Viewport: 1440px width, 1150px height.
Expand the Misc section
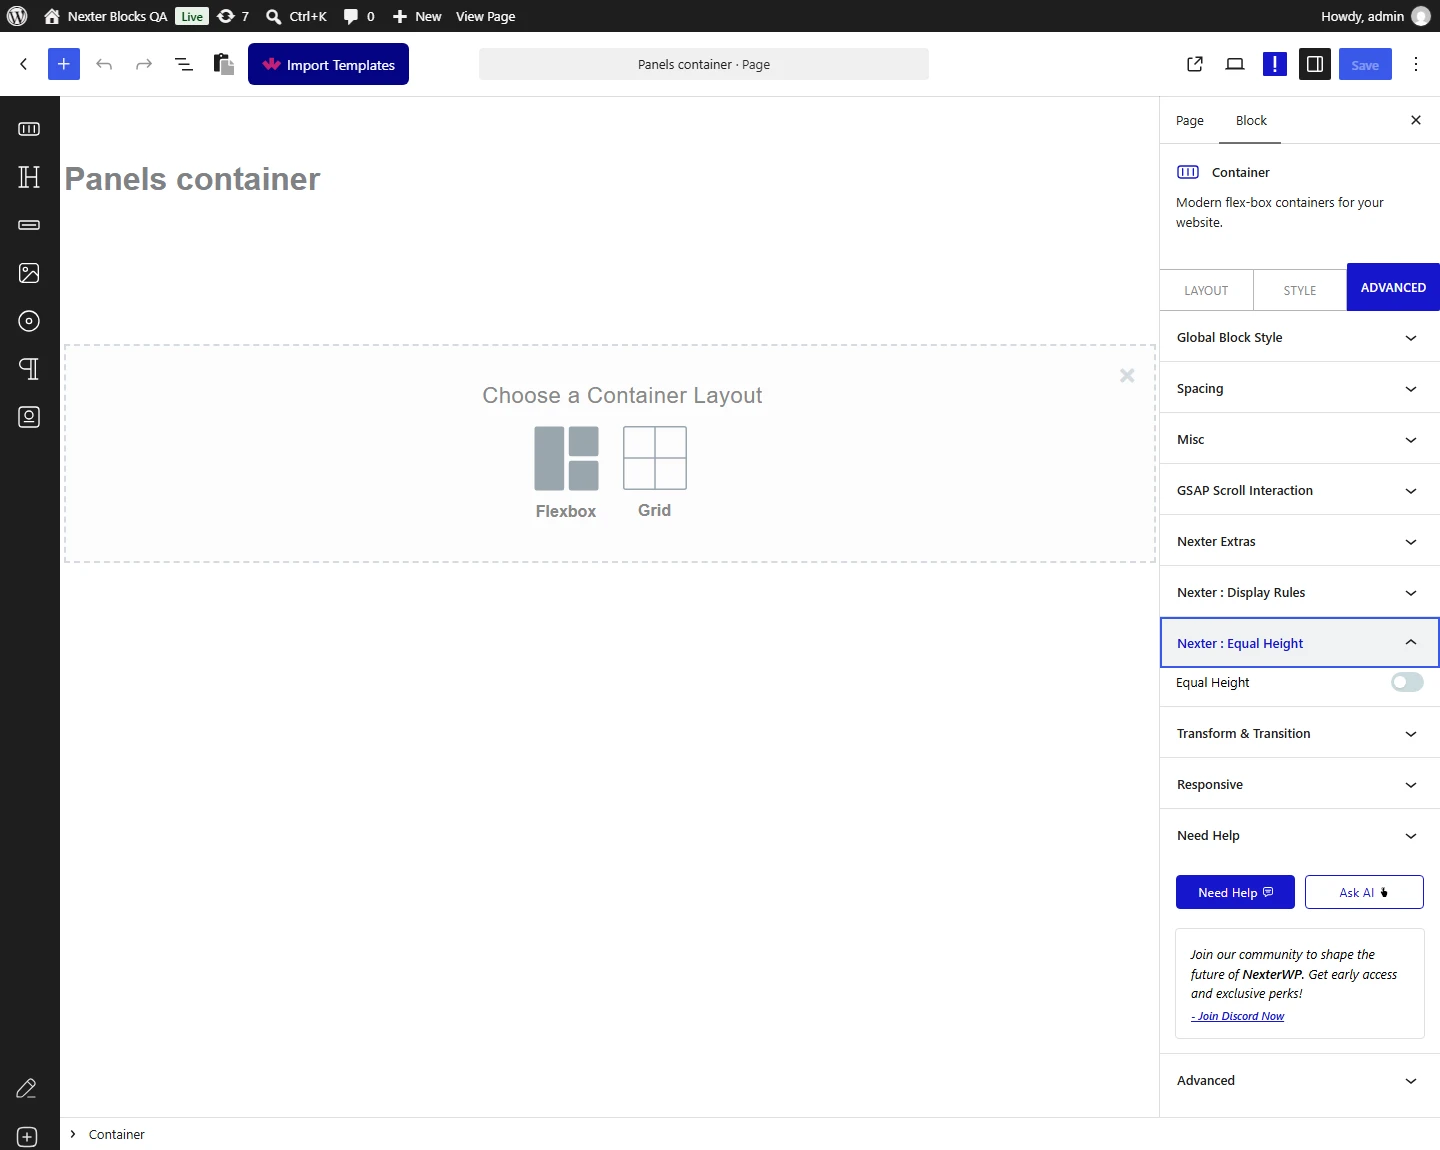click(x=1300, y=440)
